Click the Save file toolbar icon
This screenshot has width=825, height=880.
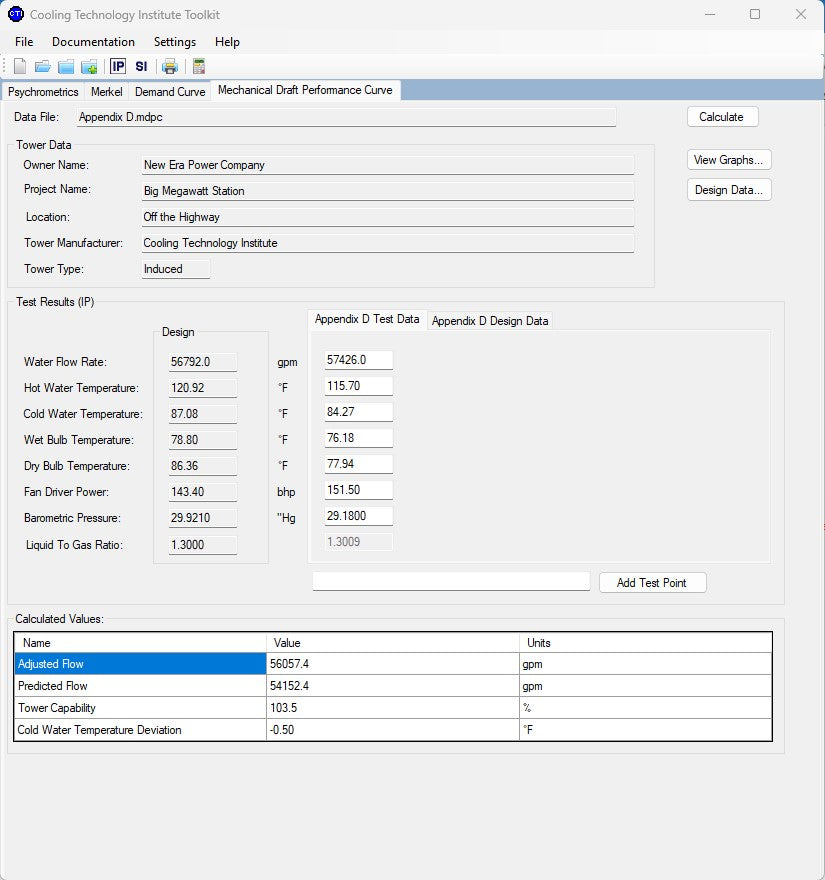[66, 67]
